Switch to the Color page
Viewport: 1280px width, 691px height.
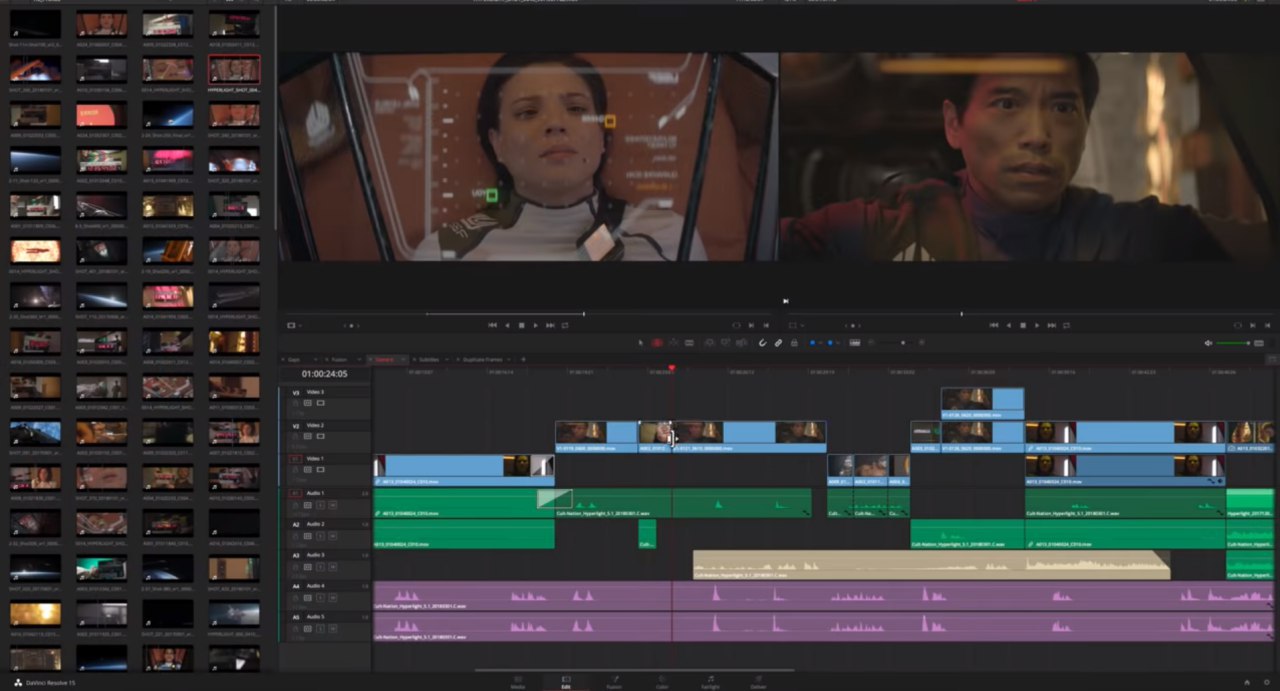[662, 682]
